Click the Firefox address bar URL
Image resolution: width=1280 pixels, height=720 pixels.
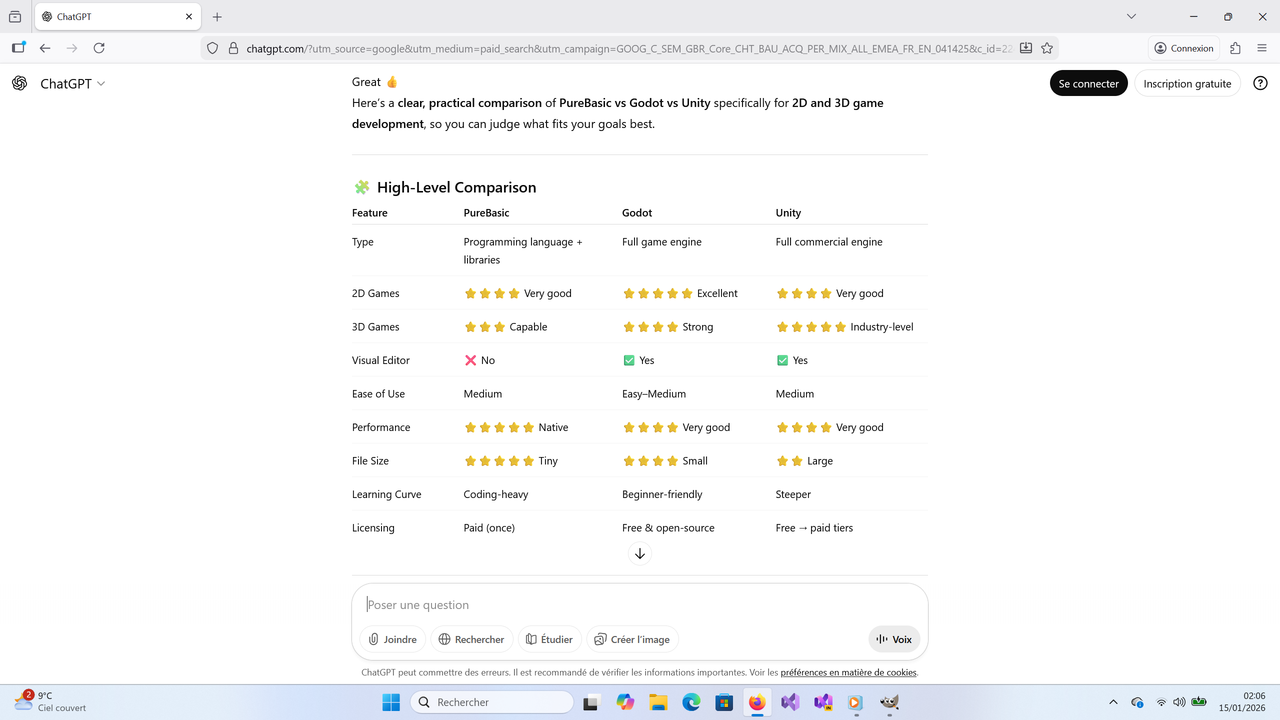click(629, 48)
